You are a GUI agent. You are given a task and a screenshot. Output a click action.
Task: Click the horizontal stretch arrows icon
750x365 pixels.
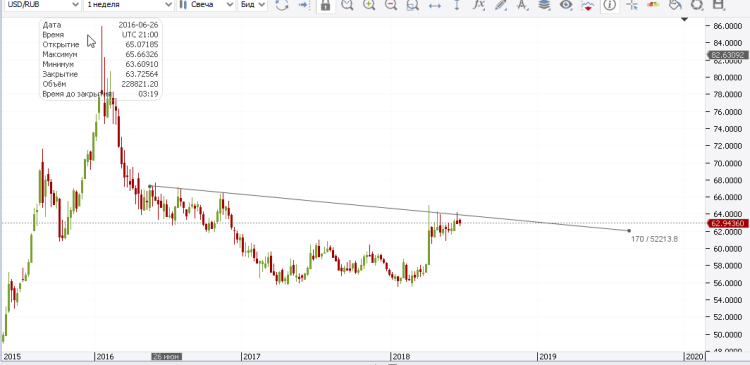click(435, 5)
